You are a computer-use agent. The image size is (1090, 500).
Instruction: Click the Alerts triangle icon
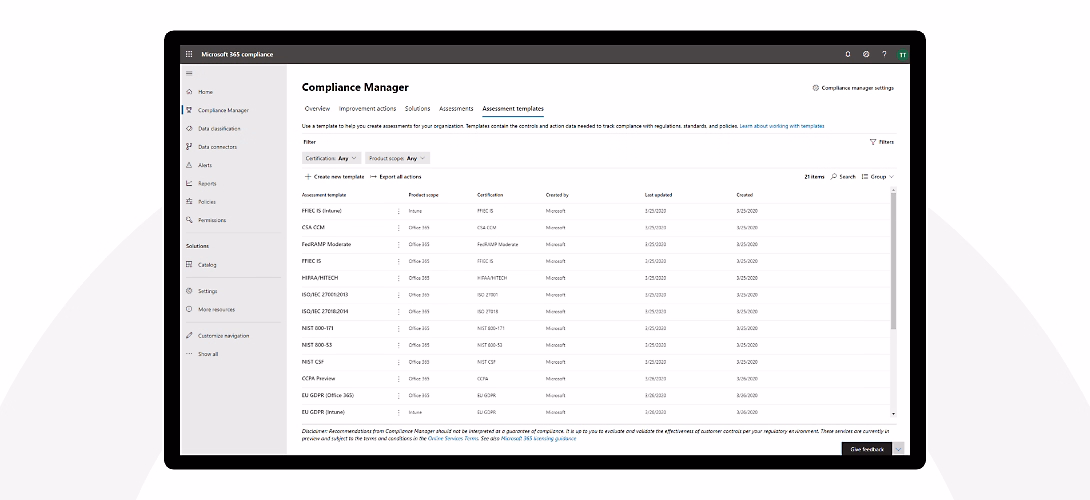pos(189,166)
